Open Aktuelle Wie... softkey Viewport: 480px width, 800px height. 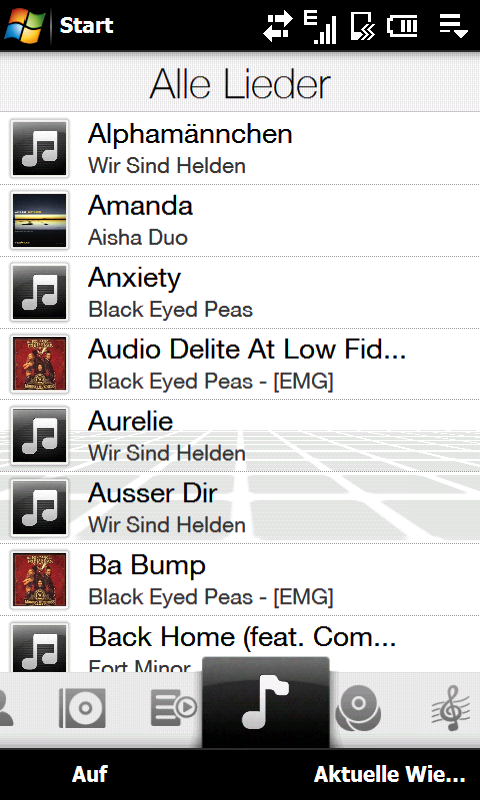390,774
